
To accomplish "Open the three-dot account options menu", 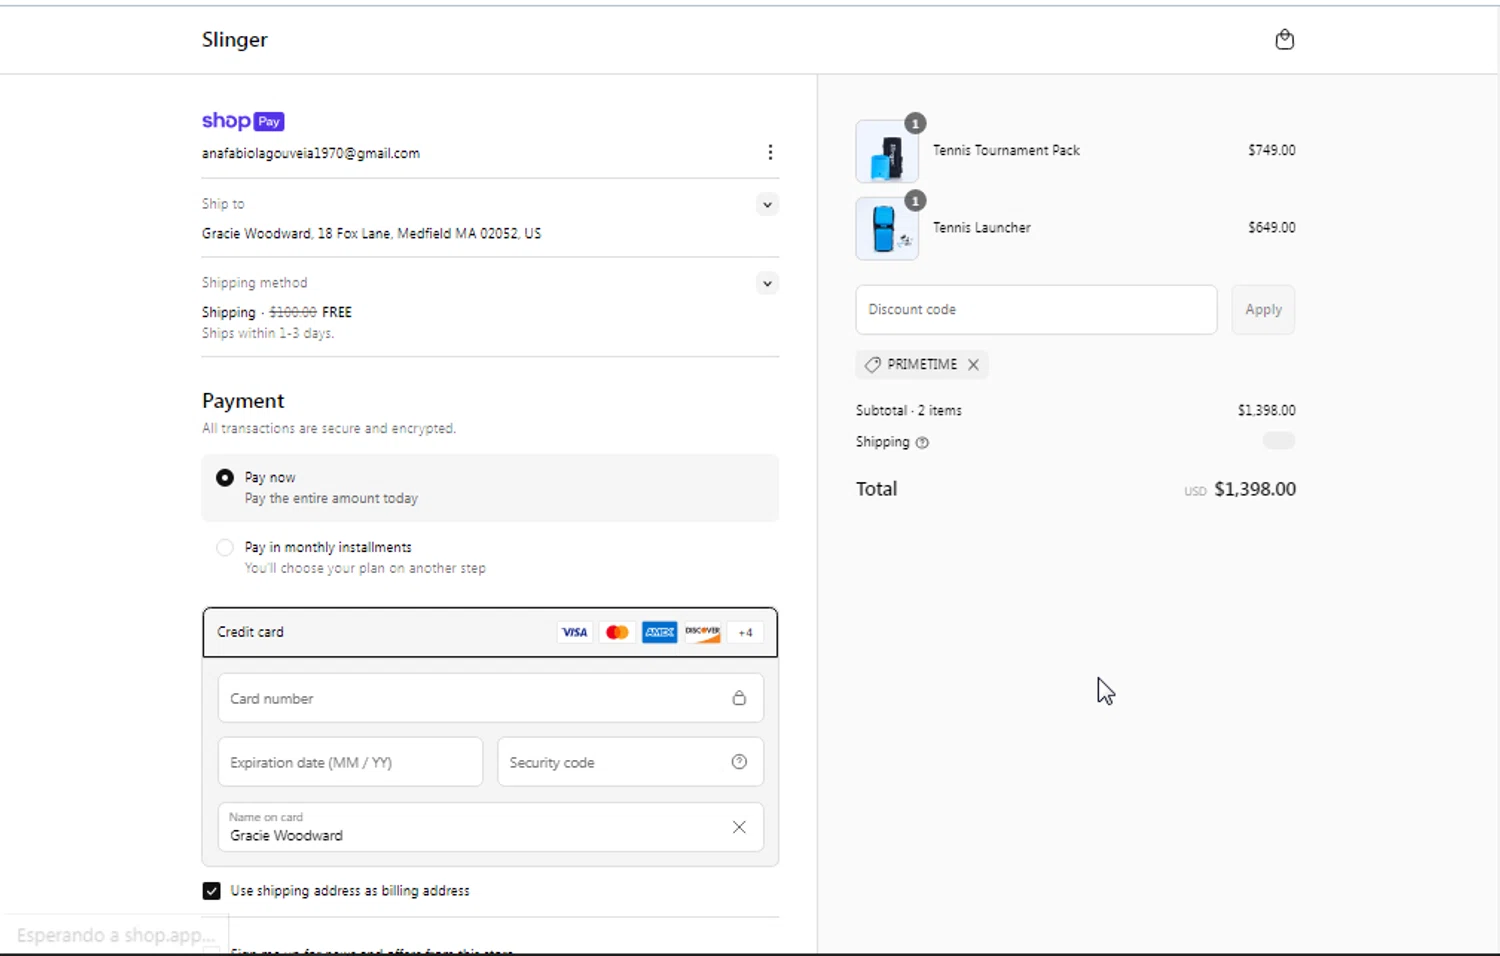I will click(x=770, y=152).
